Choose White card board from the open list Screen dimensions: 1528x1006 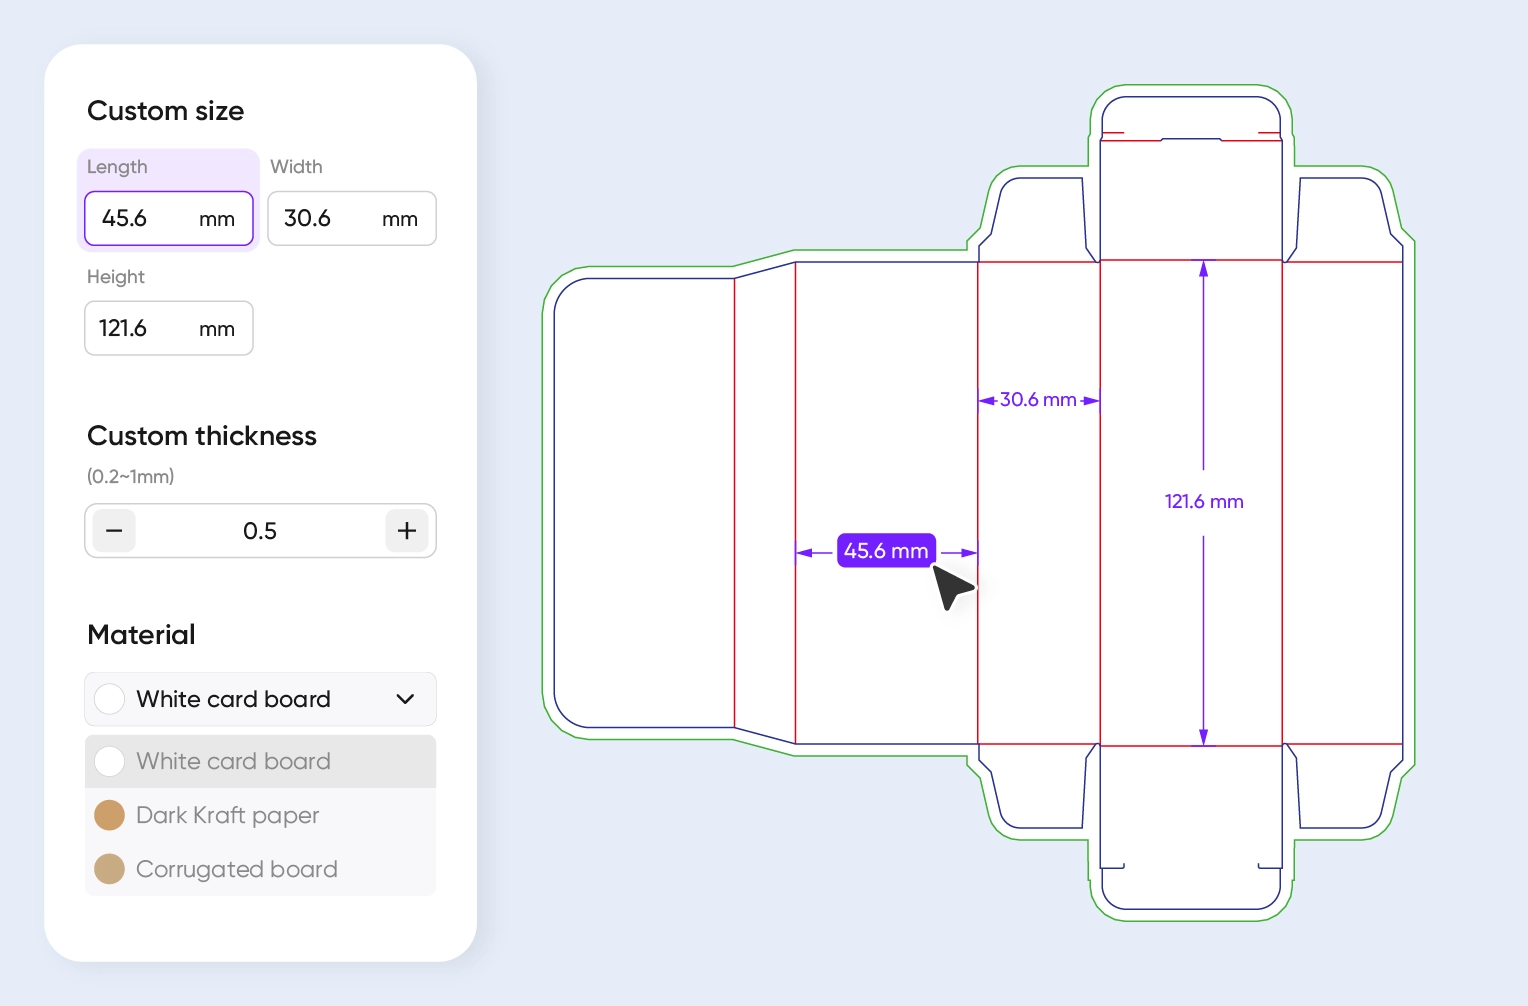[x=233, y=761]
